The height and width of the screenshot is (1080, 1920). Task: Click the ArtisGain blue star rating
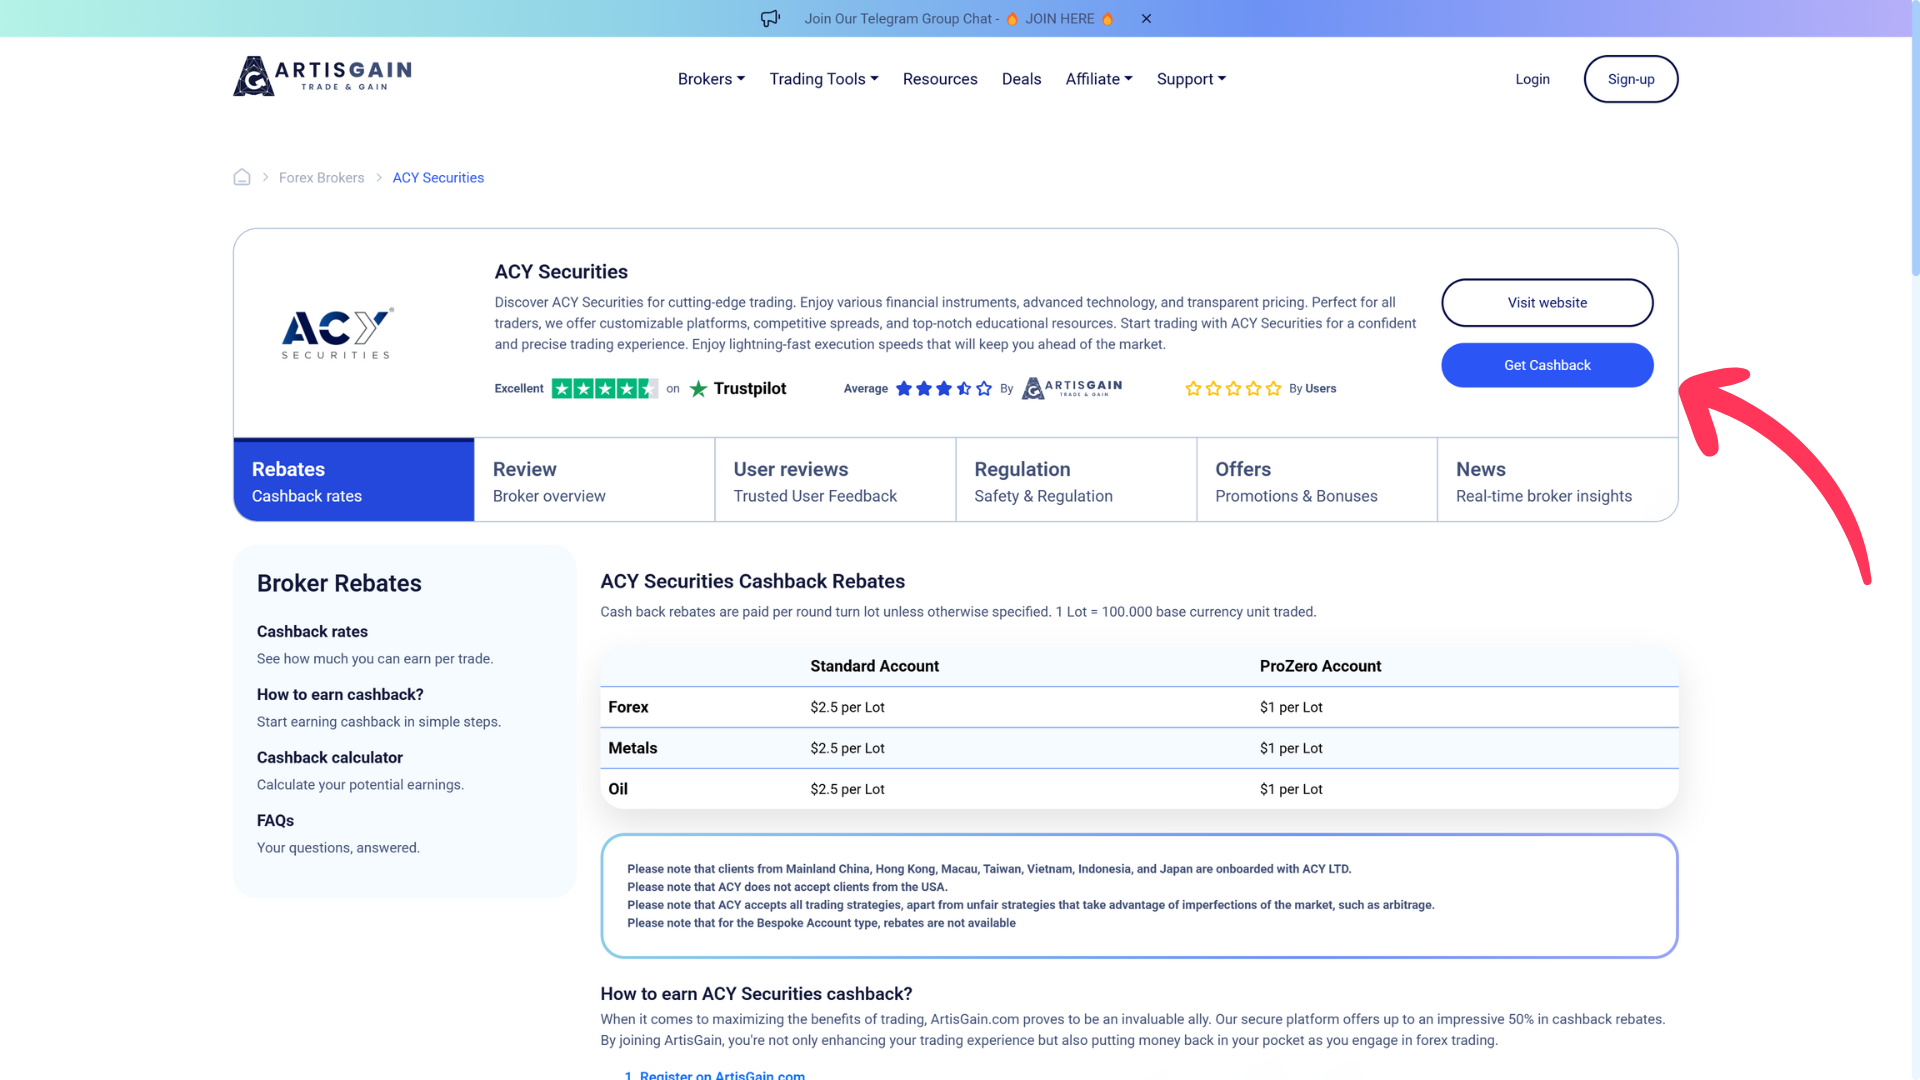coord(944,388)
